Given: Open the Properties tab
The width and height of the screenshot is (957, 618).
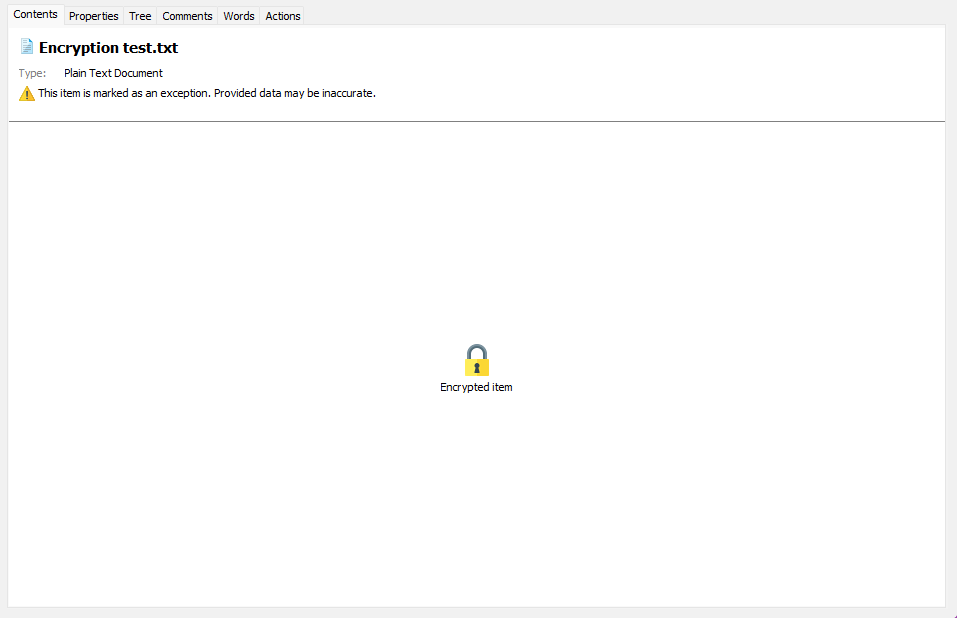Looking at the screenshot, I should [x=93, y=16].
